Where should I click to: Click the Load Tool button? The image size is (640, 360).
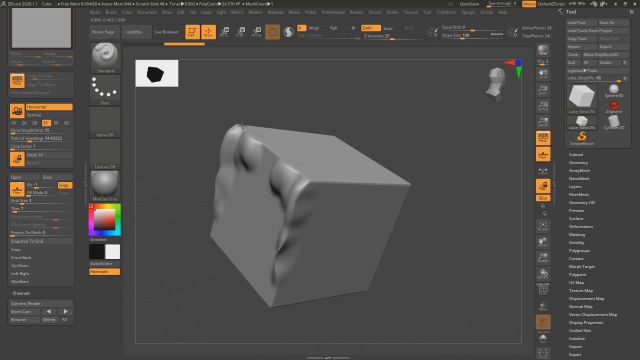pyautogui.click(x=581, y=22)
